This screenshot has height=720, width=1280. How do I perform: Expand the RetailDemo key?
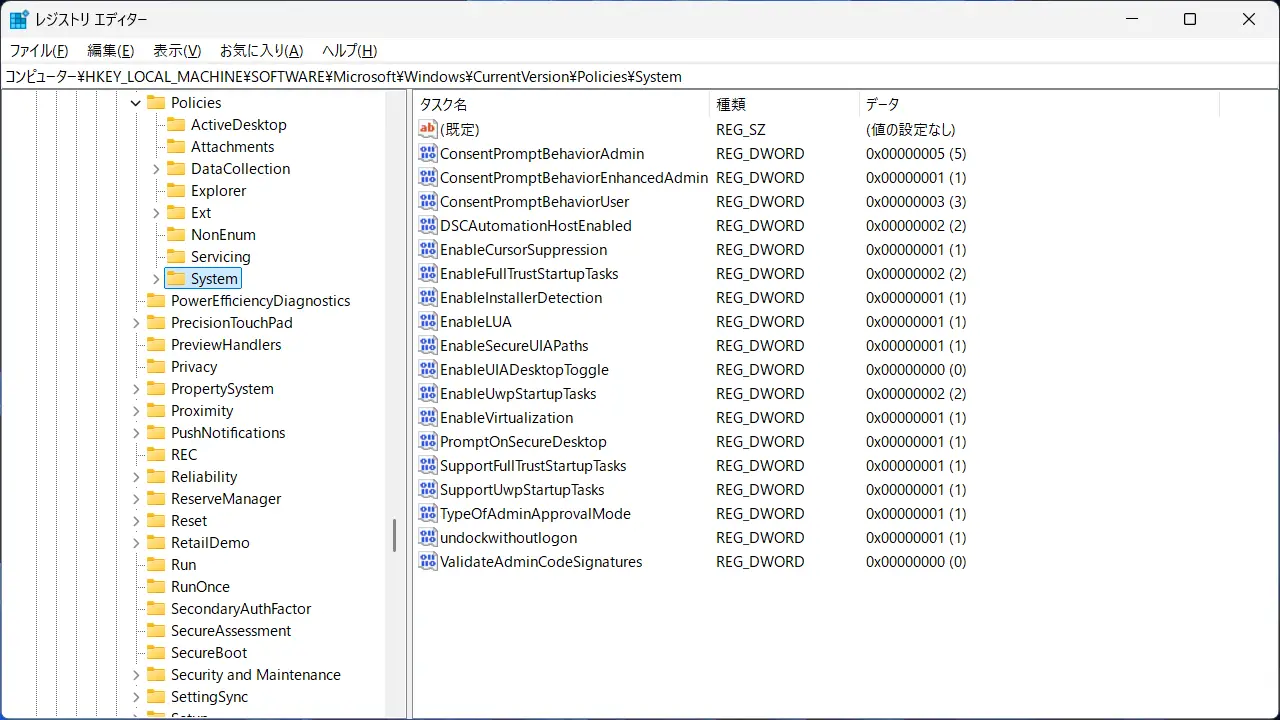136,543
